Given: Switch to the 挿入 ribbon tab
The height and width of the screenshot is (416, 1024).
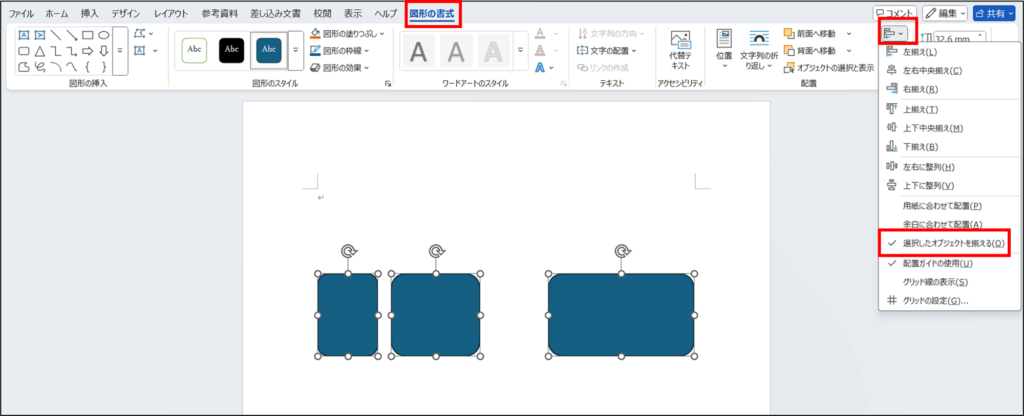Looking at the screenshot, I should tap(90, 14).
